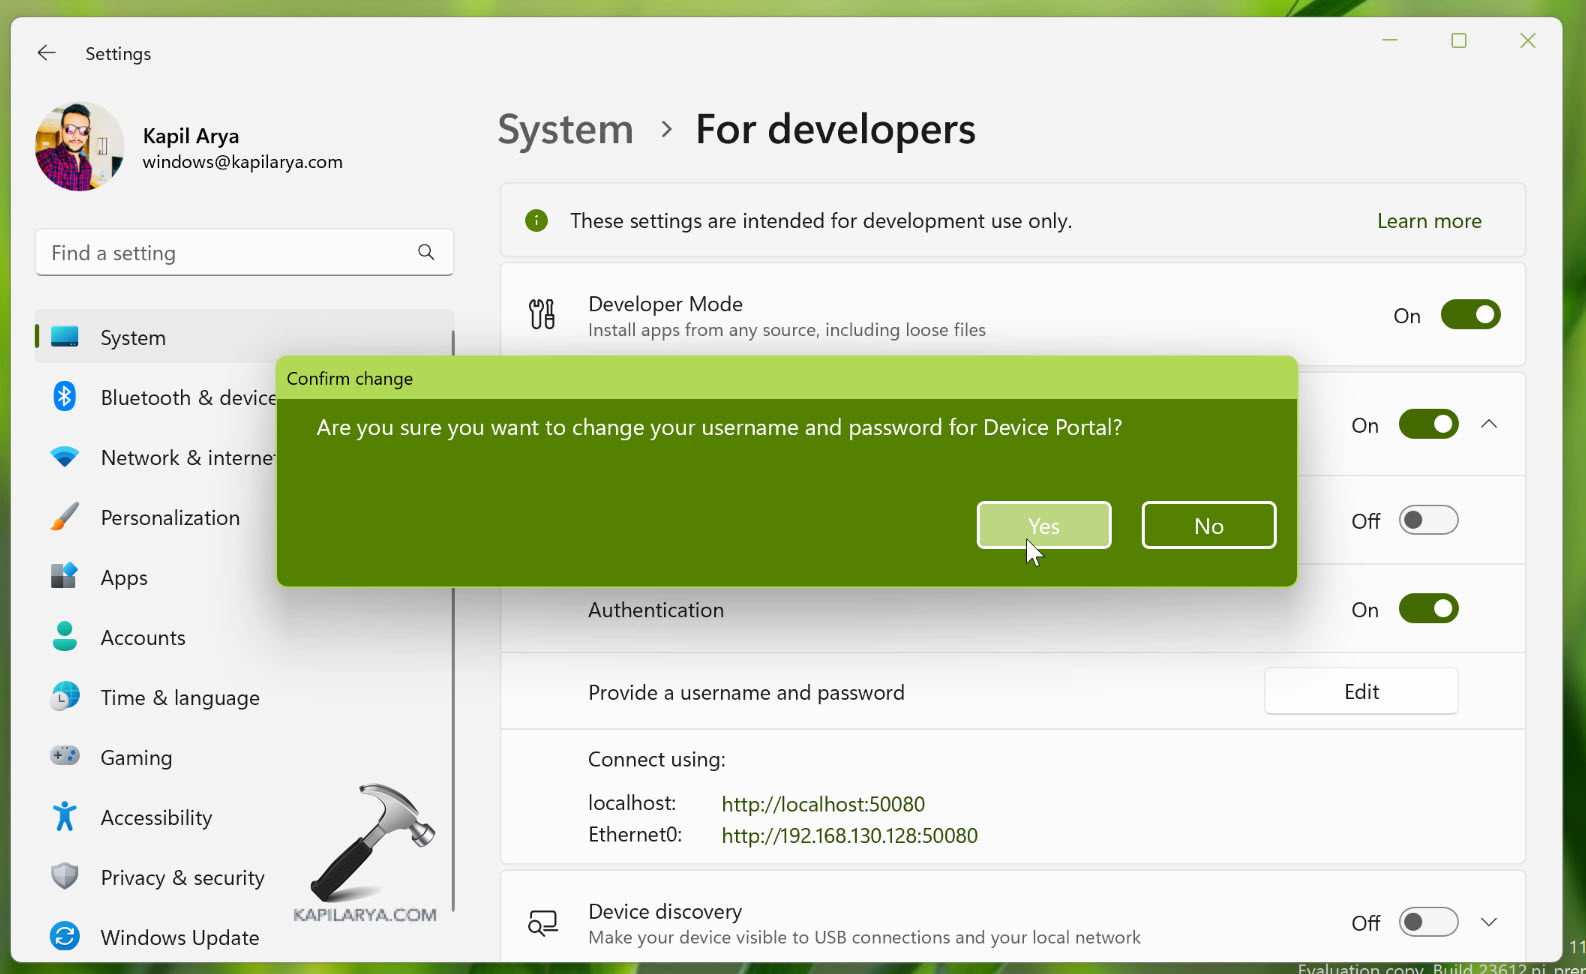Enable the Device discovery toggle

click(x=1427, y=922)
